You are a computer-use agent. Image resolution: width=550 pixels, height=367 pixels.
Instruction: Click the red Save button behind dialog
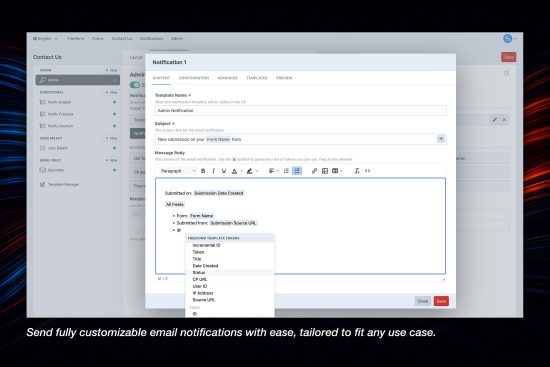(x=508, y=57)
